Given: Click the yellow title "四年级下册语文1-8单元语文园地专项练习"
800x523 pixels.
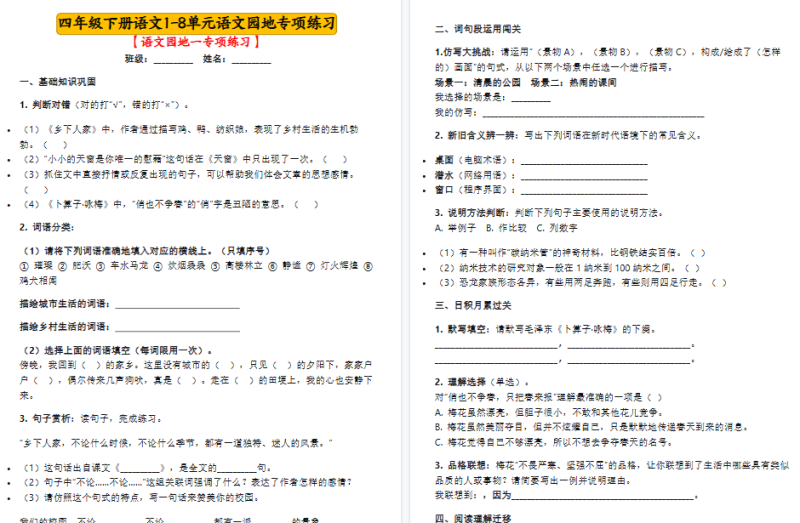Looking at the screenshot, I should coord(196,23).
